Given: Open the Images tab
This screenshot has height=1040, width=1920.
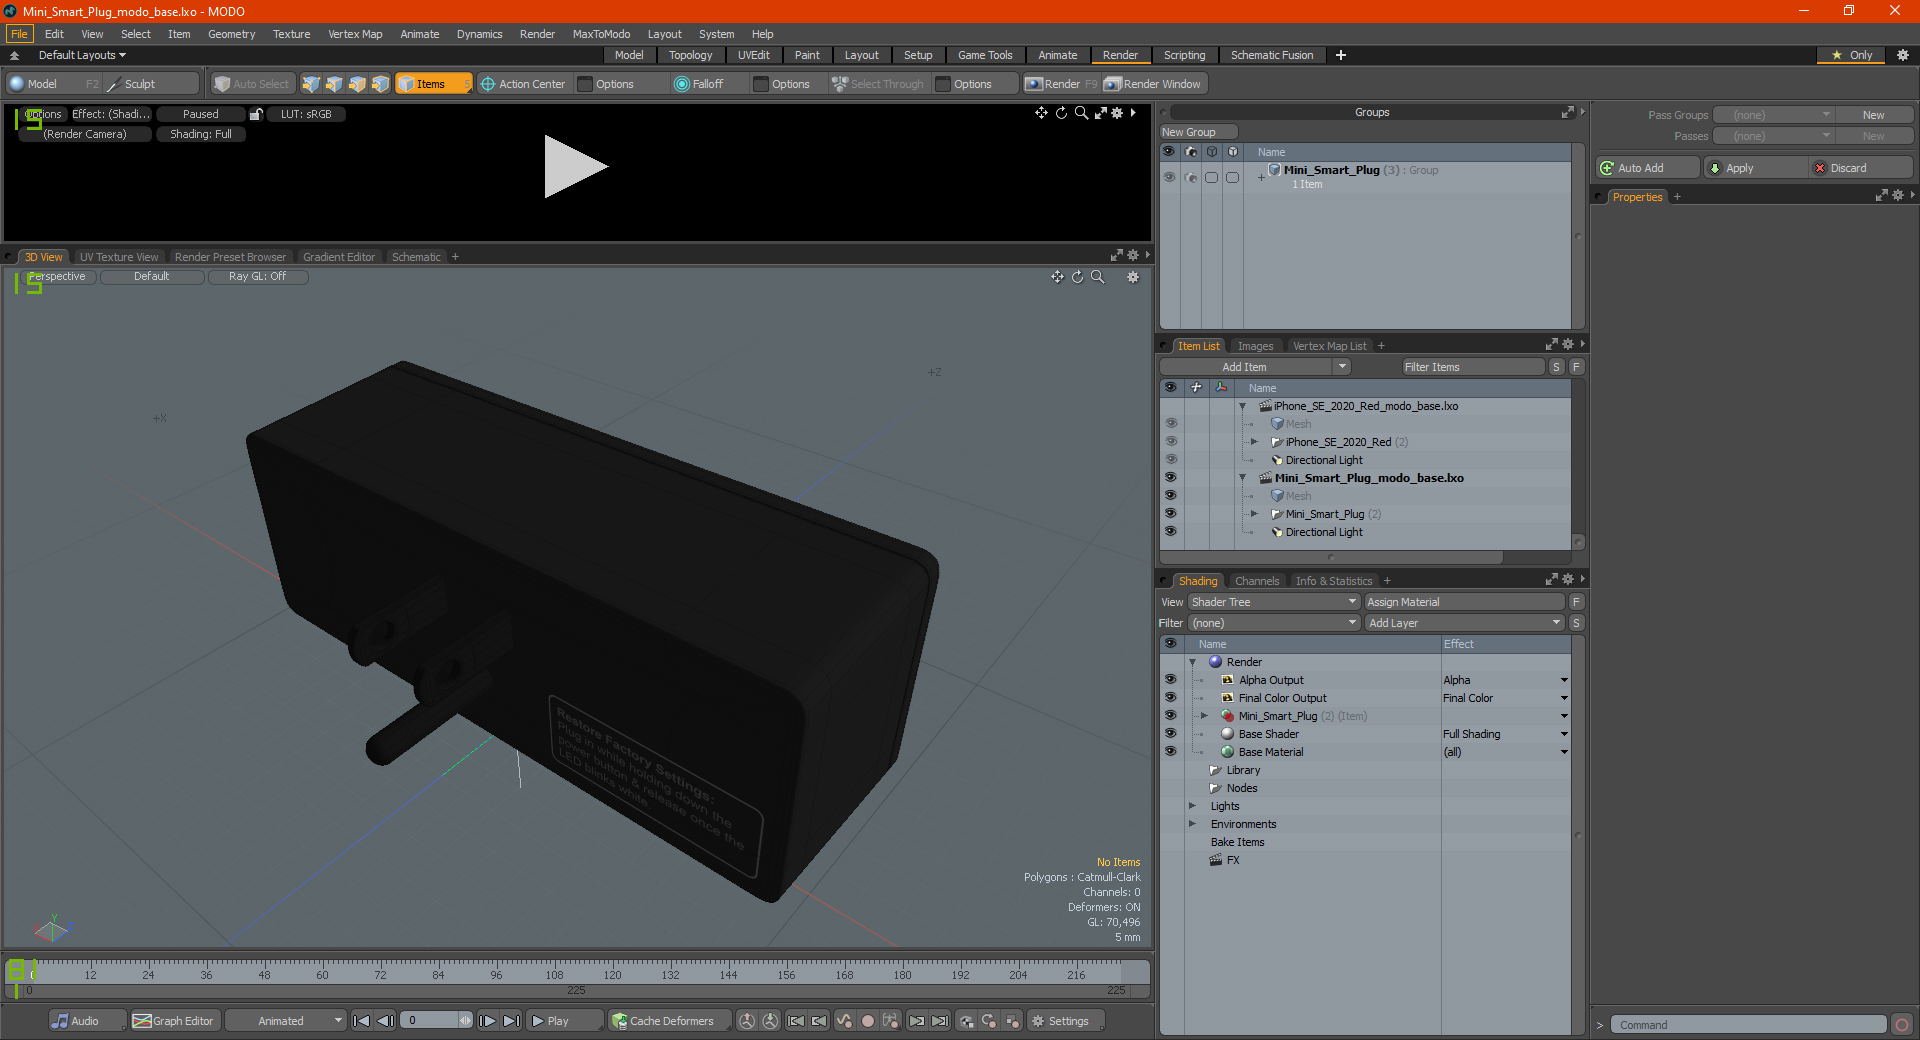Looking at the screenshot, I should click(1255, 346).
